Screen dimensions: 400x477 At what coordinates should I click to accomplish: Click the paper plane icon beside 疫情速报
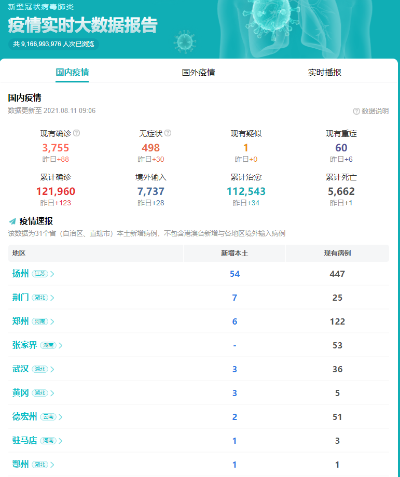coord(13,221)
